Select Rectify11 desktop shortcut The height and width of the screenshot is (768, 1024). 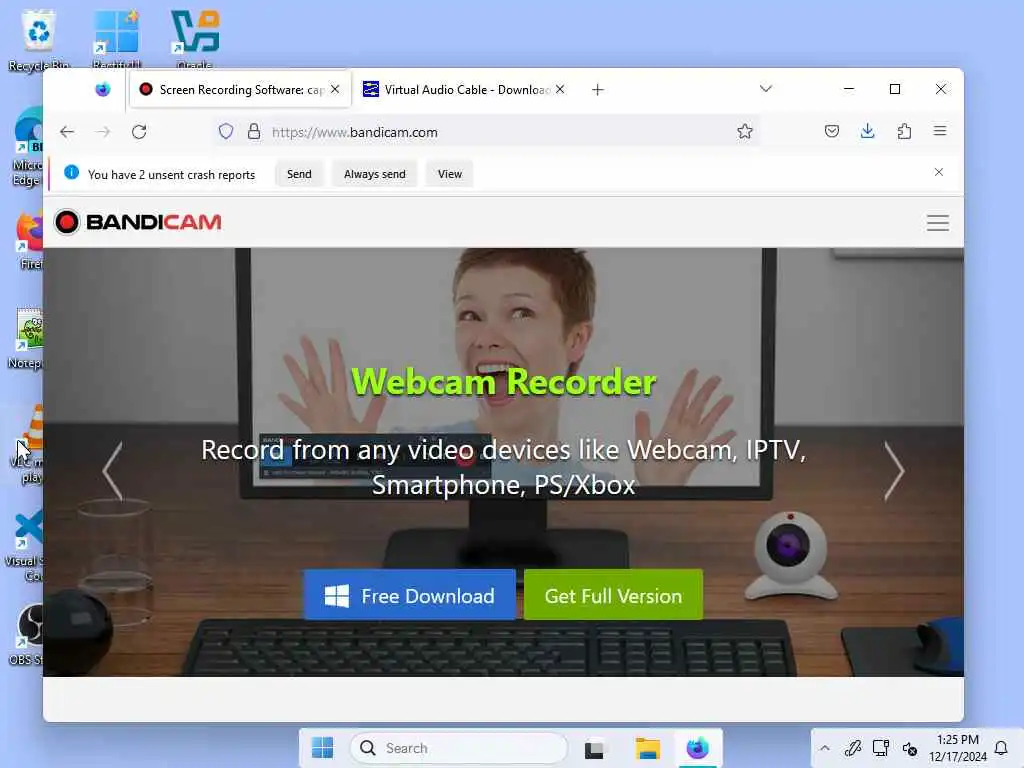[116, 40]
